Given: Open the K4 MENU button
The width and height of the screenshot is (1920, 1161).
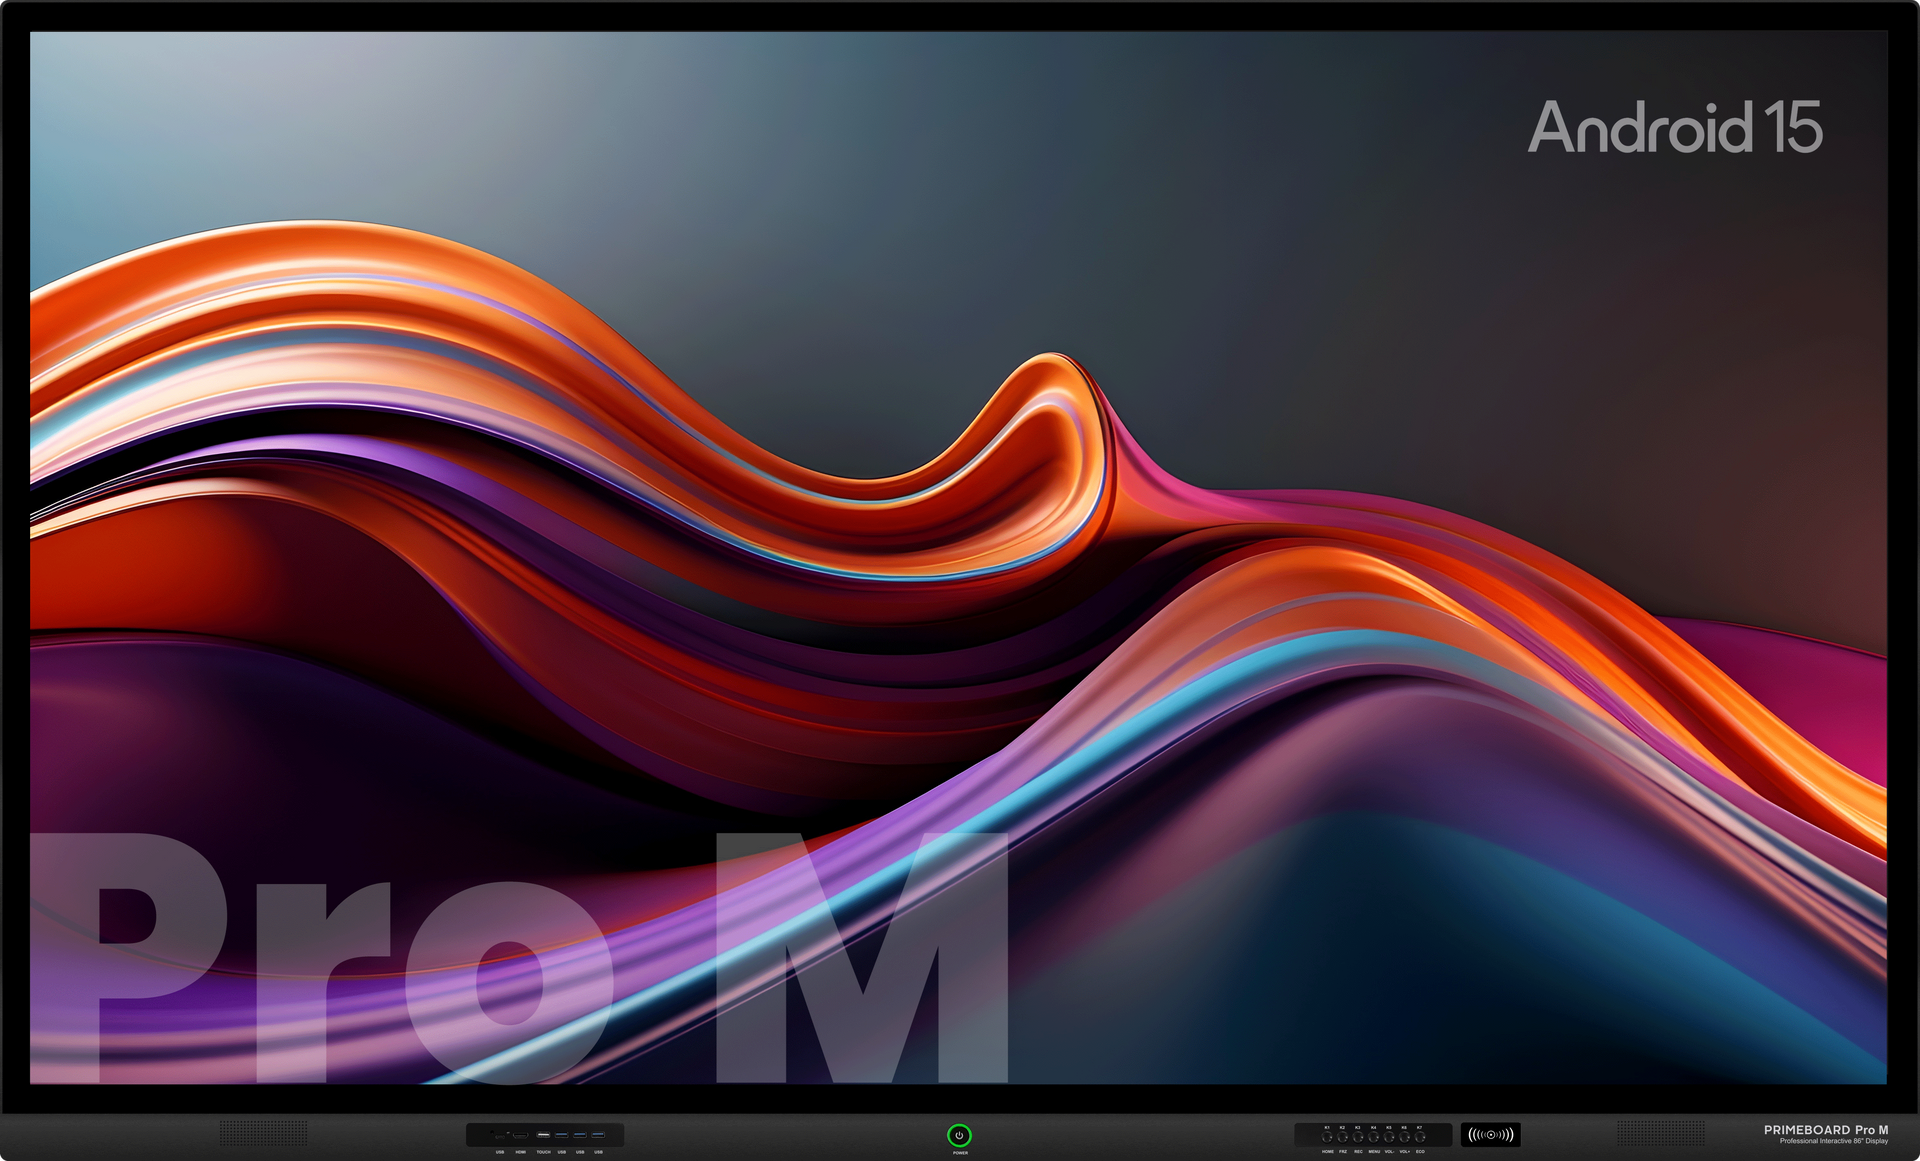Looking at the screenshot, I should (x=1374, y=1137).
